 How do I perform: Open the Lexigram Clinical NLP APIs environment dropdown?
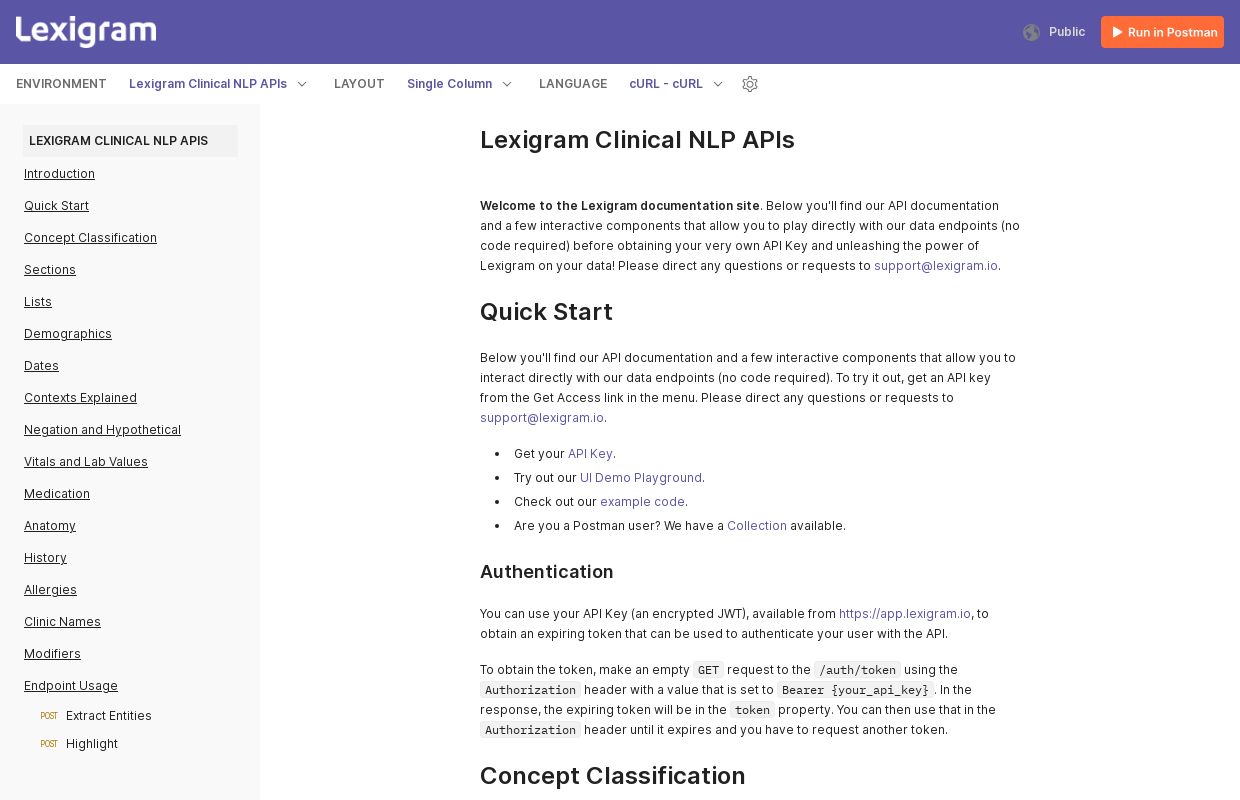click(218, 84)
